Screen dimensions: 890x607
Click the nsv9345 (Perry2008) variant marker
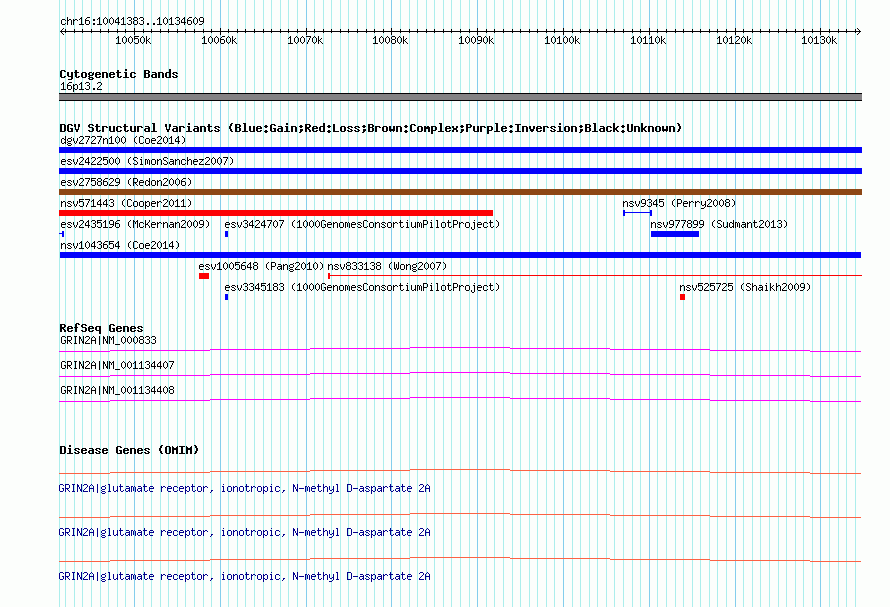[x=637, y=213]
